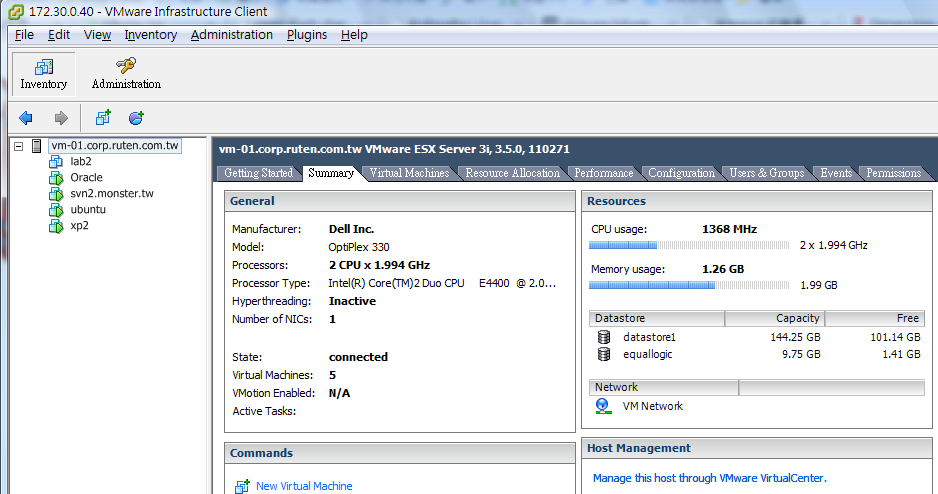Open the Edit menu
The height and width of the screenshot is (494, 938).
59,35
